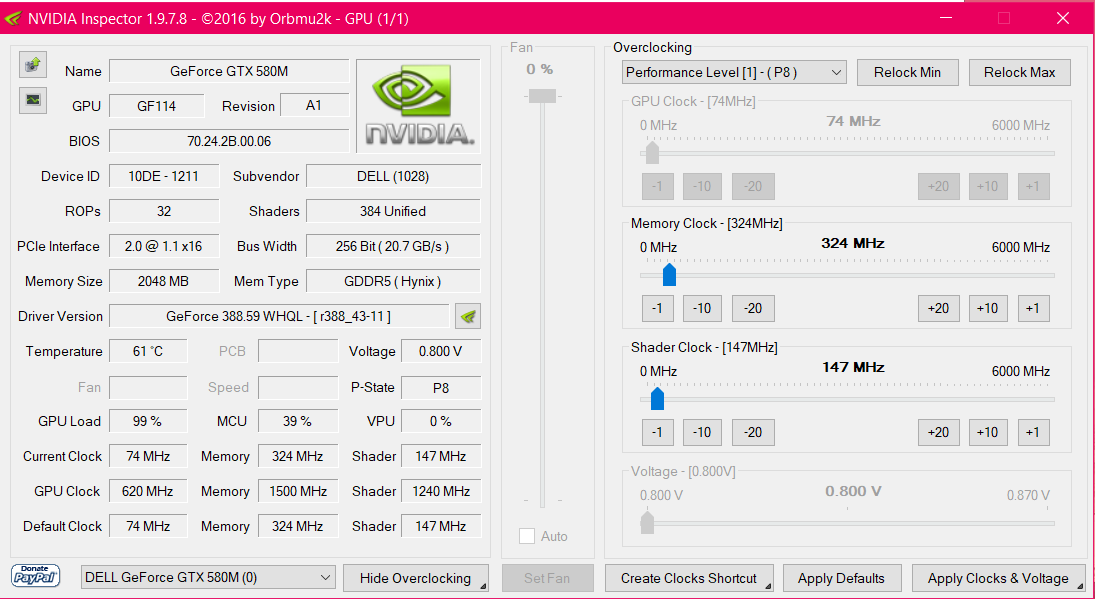Click the GPU Load value 99 %
The height and width of the screenshot is (599, 1095).
[148, 421]
